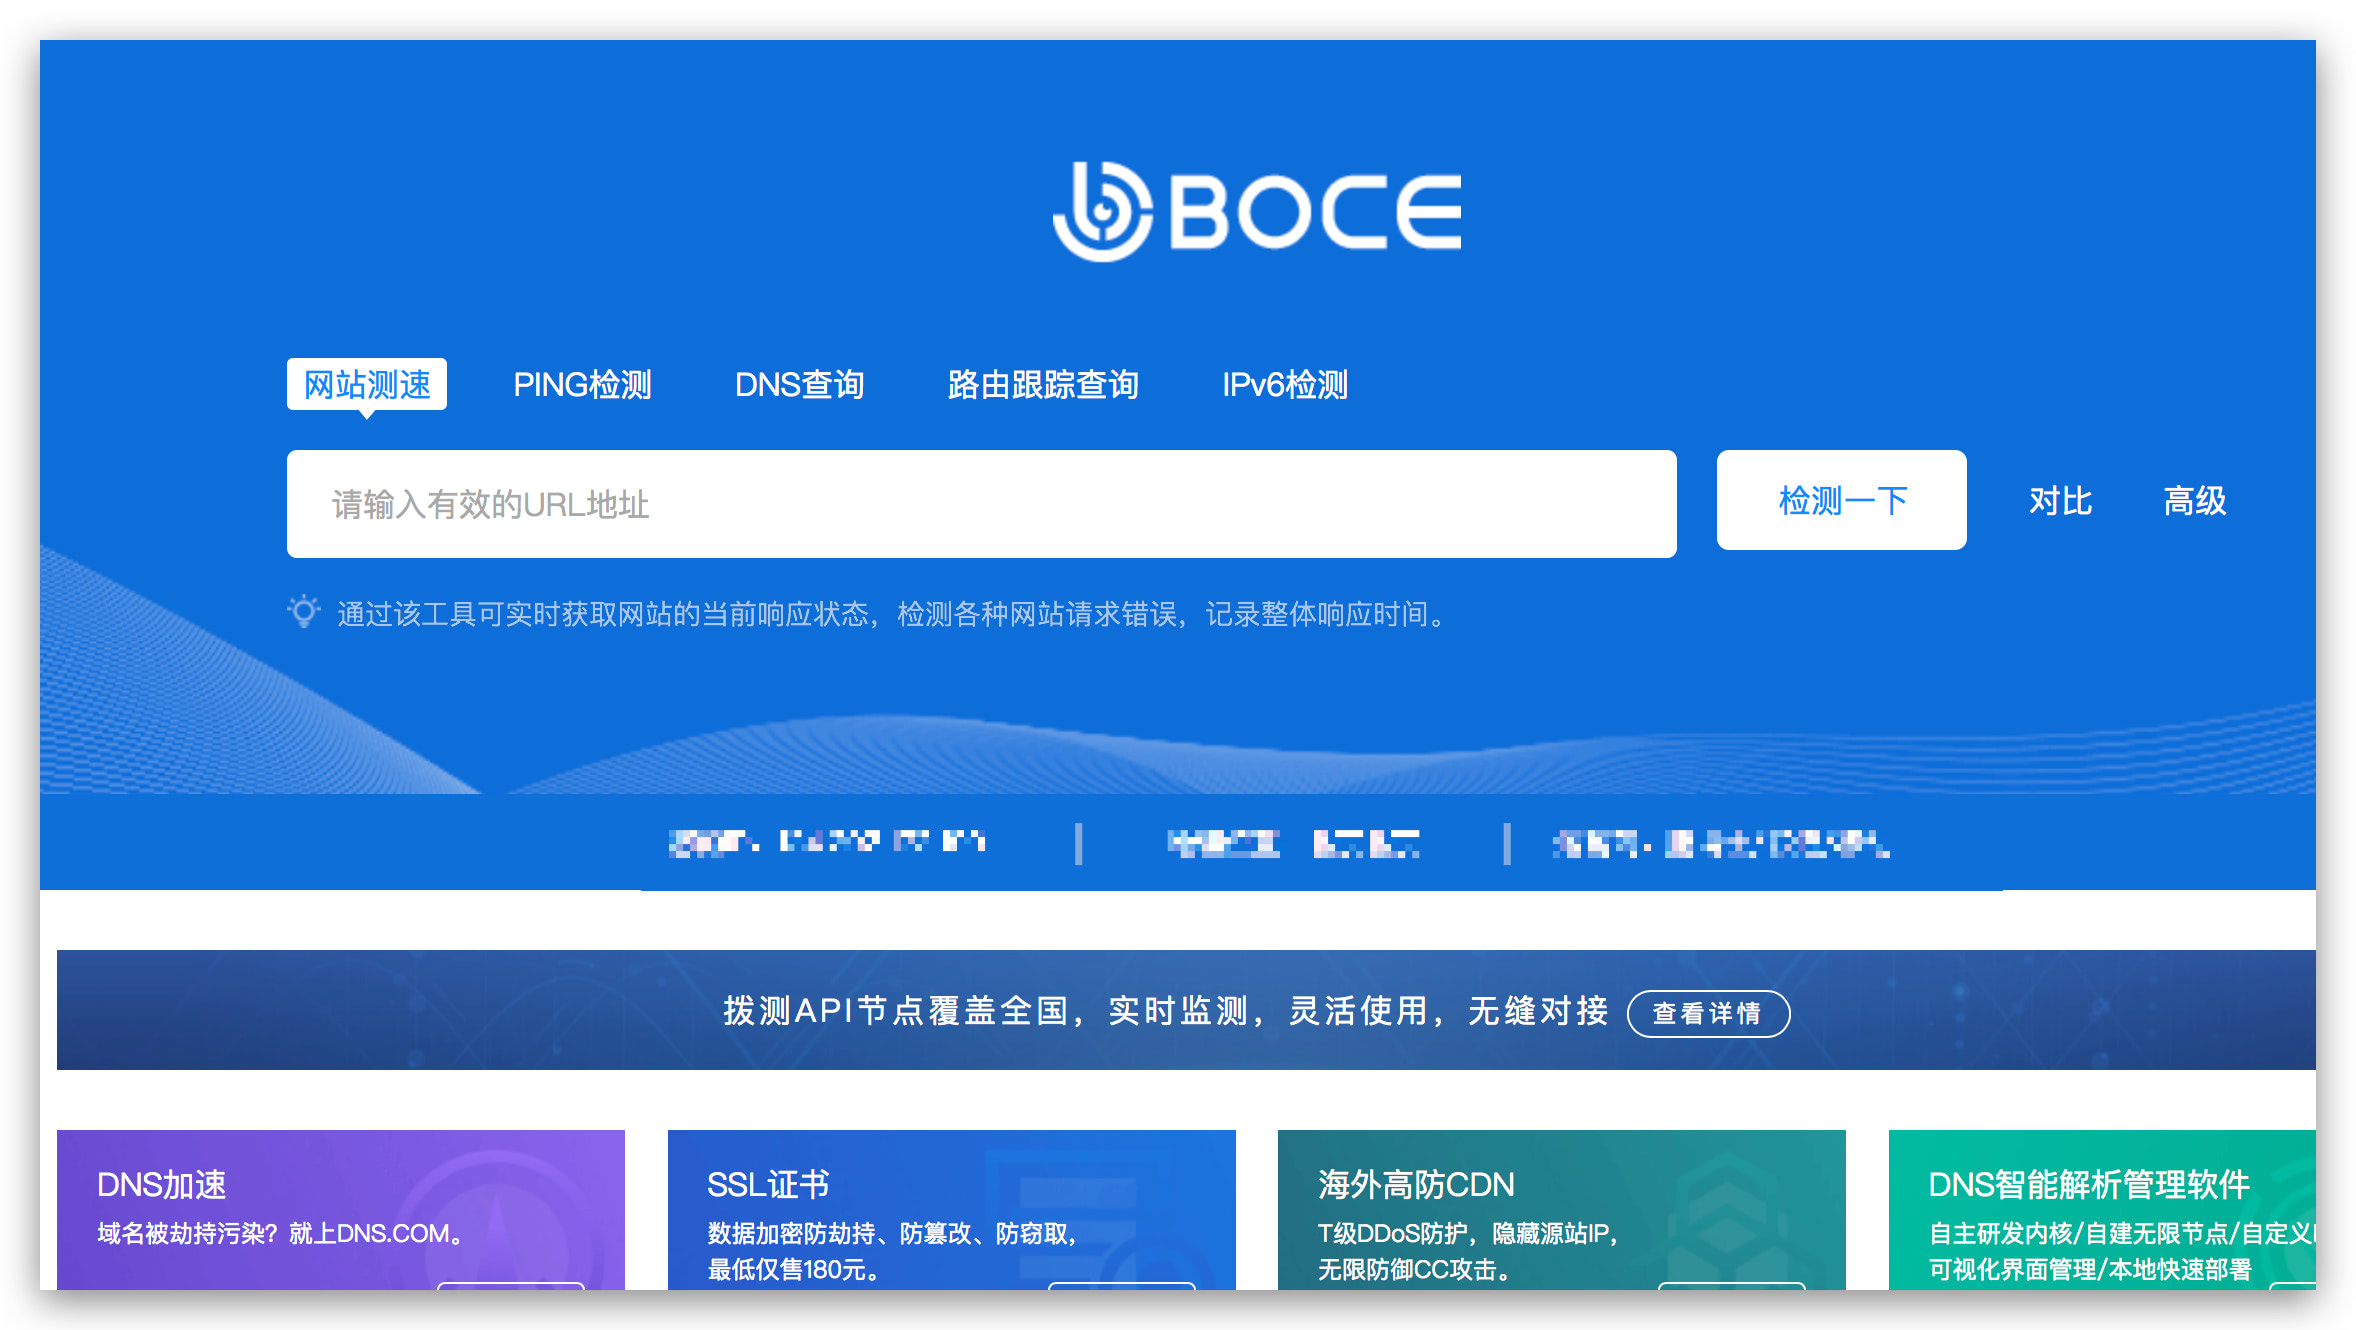Click the 拨测API promotional banner text
The width and height of the screenshot is (2356, 1330).
click(x=1165, y=1011)
